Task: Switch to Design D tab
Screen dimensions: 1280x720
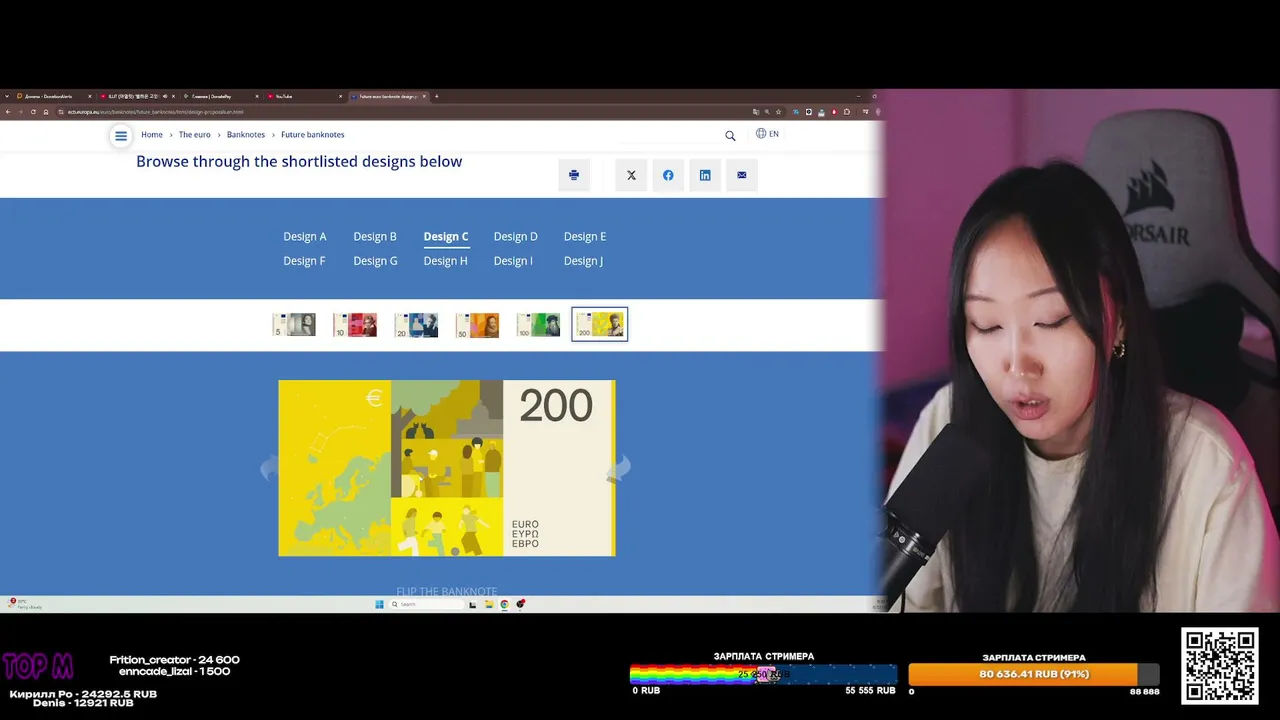Action: 516,237
